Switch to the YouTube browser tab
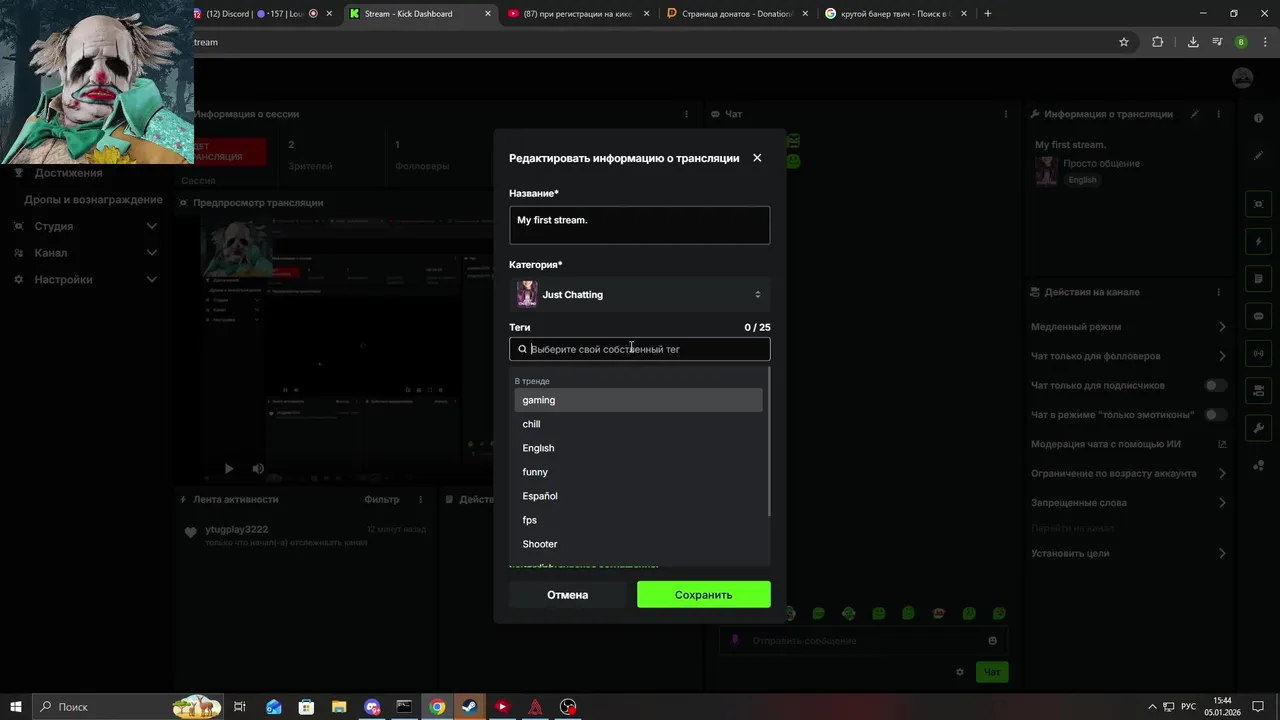The width and height of the screenshot is (1280, 720). (577, 14)
